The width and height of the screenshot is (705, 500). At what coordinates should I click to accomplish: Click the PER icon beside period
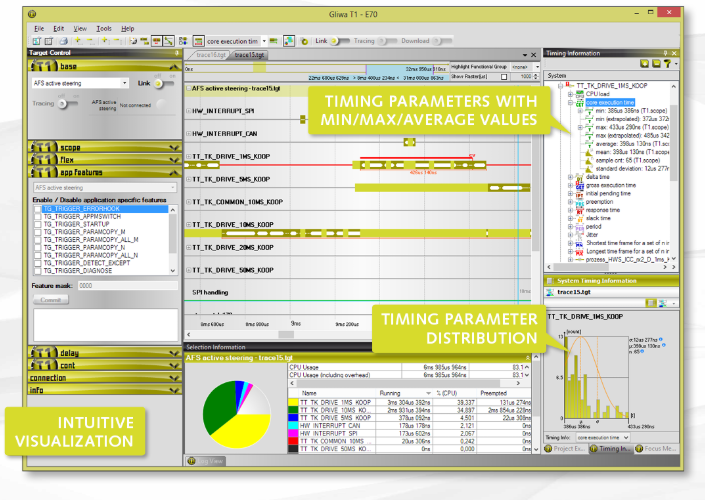pyautogui.click(x=580, y=227)
